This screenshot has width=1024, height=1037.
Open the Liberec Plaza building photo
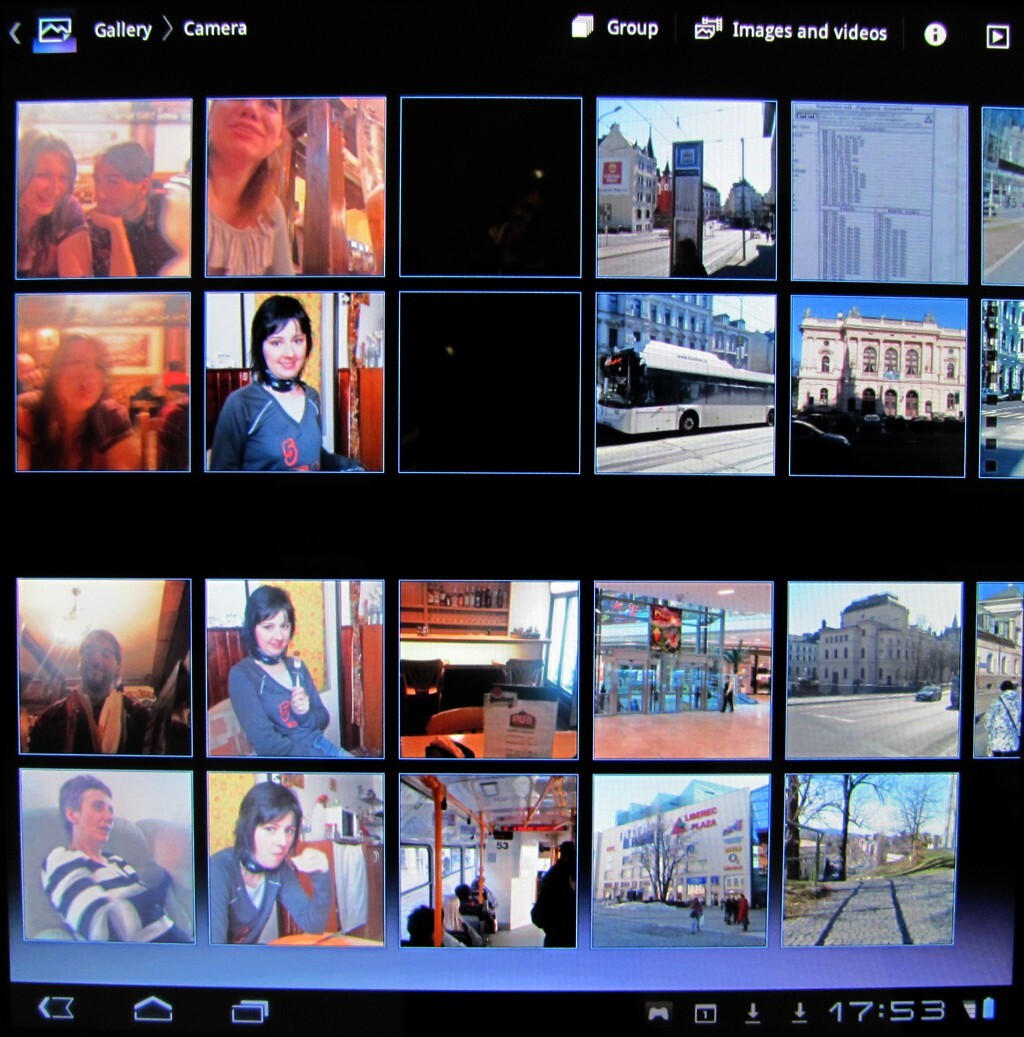click(680, 860)
